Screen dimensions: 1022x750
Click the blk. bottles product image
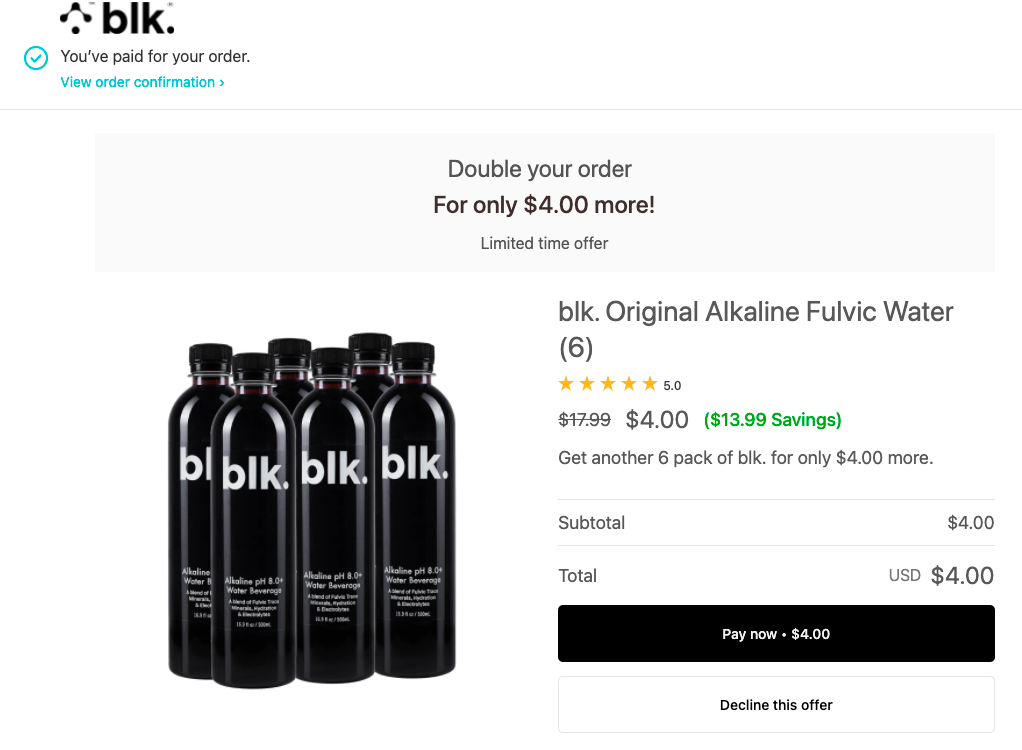(x=312, y=510)
